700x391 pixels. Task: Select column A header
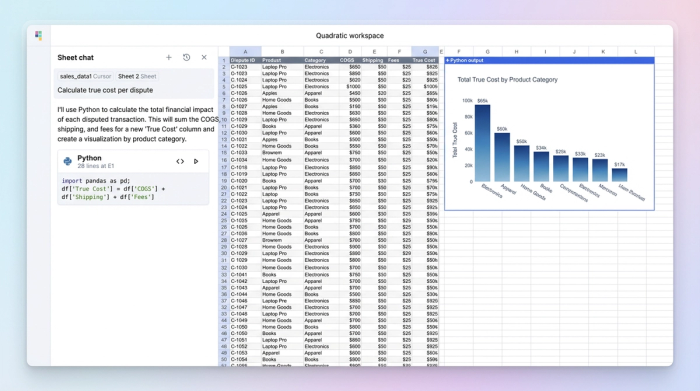(245, 52)
